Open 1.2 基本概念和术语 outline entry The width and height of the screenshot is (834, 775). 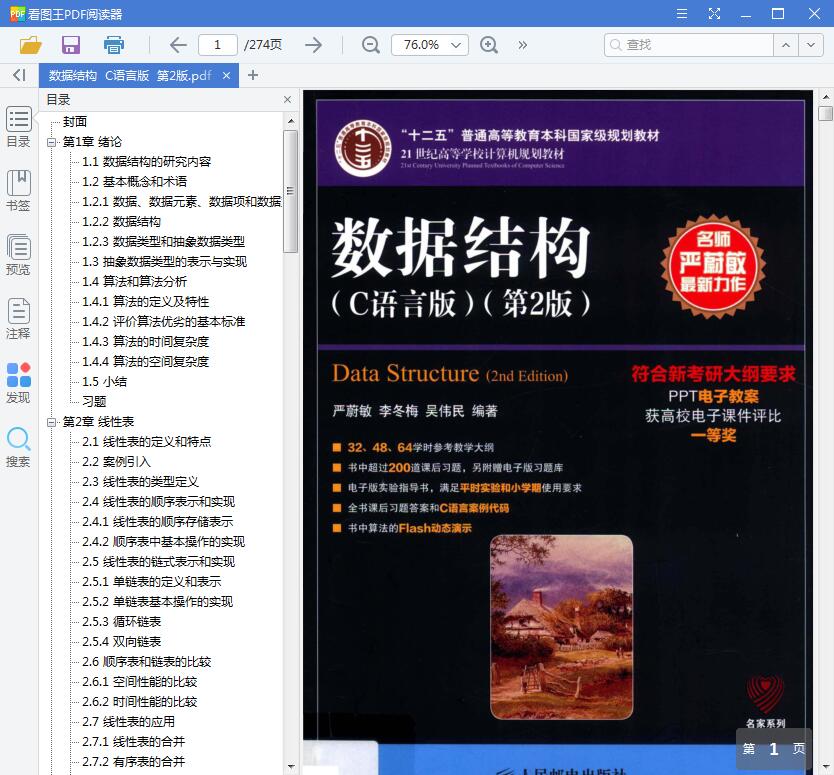(135, 182)
